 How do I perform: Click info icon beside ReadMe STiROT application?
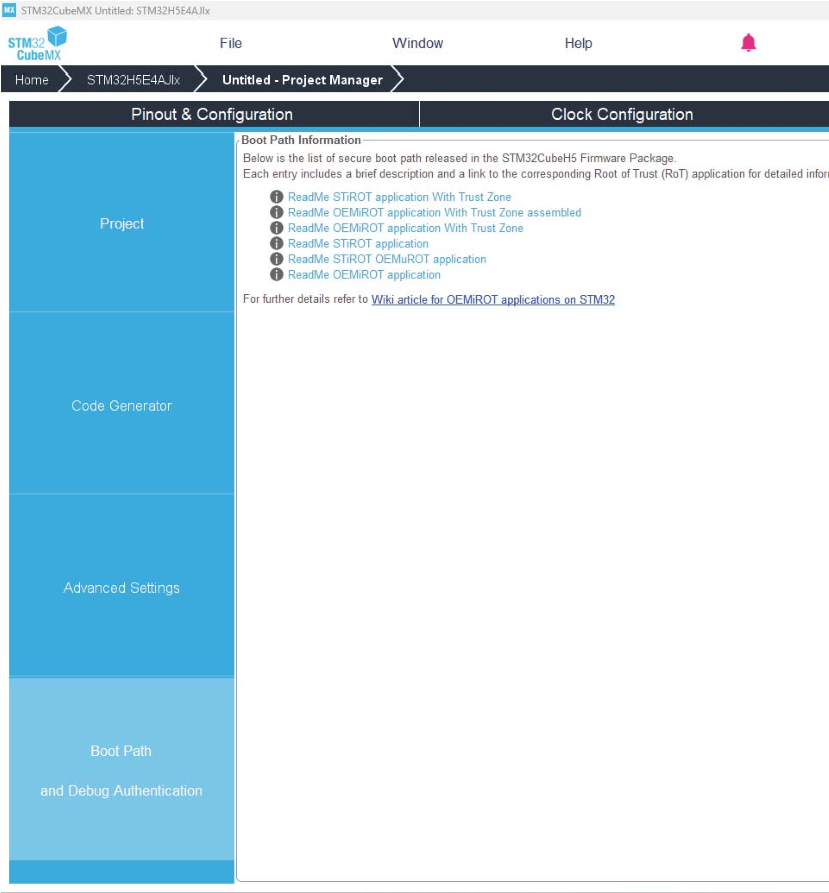276,244
